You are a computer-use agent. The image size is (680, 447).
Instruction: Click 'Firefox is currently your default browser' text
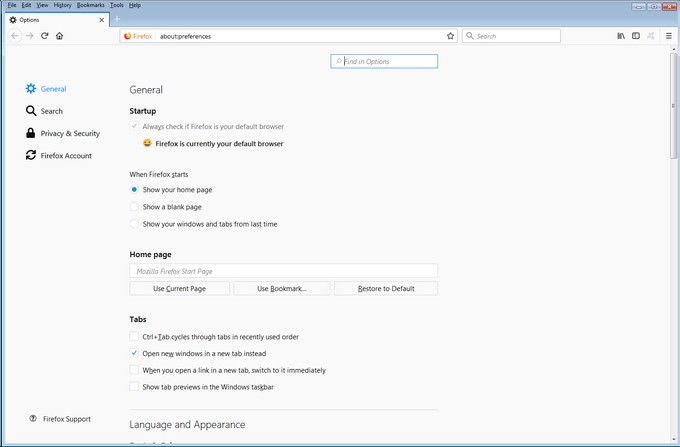[x=219, y=144]
